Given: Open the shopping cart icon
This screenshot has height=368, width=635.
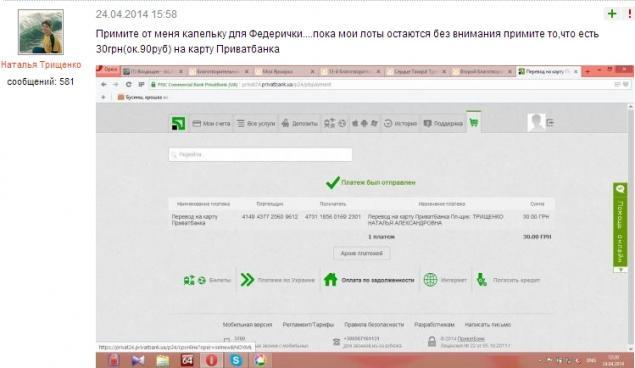Looking at the screenshot, I should pyautogui.click(x=473, y=123).
